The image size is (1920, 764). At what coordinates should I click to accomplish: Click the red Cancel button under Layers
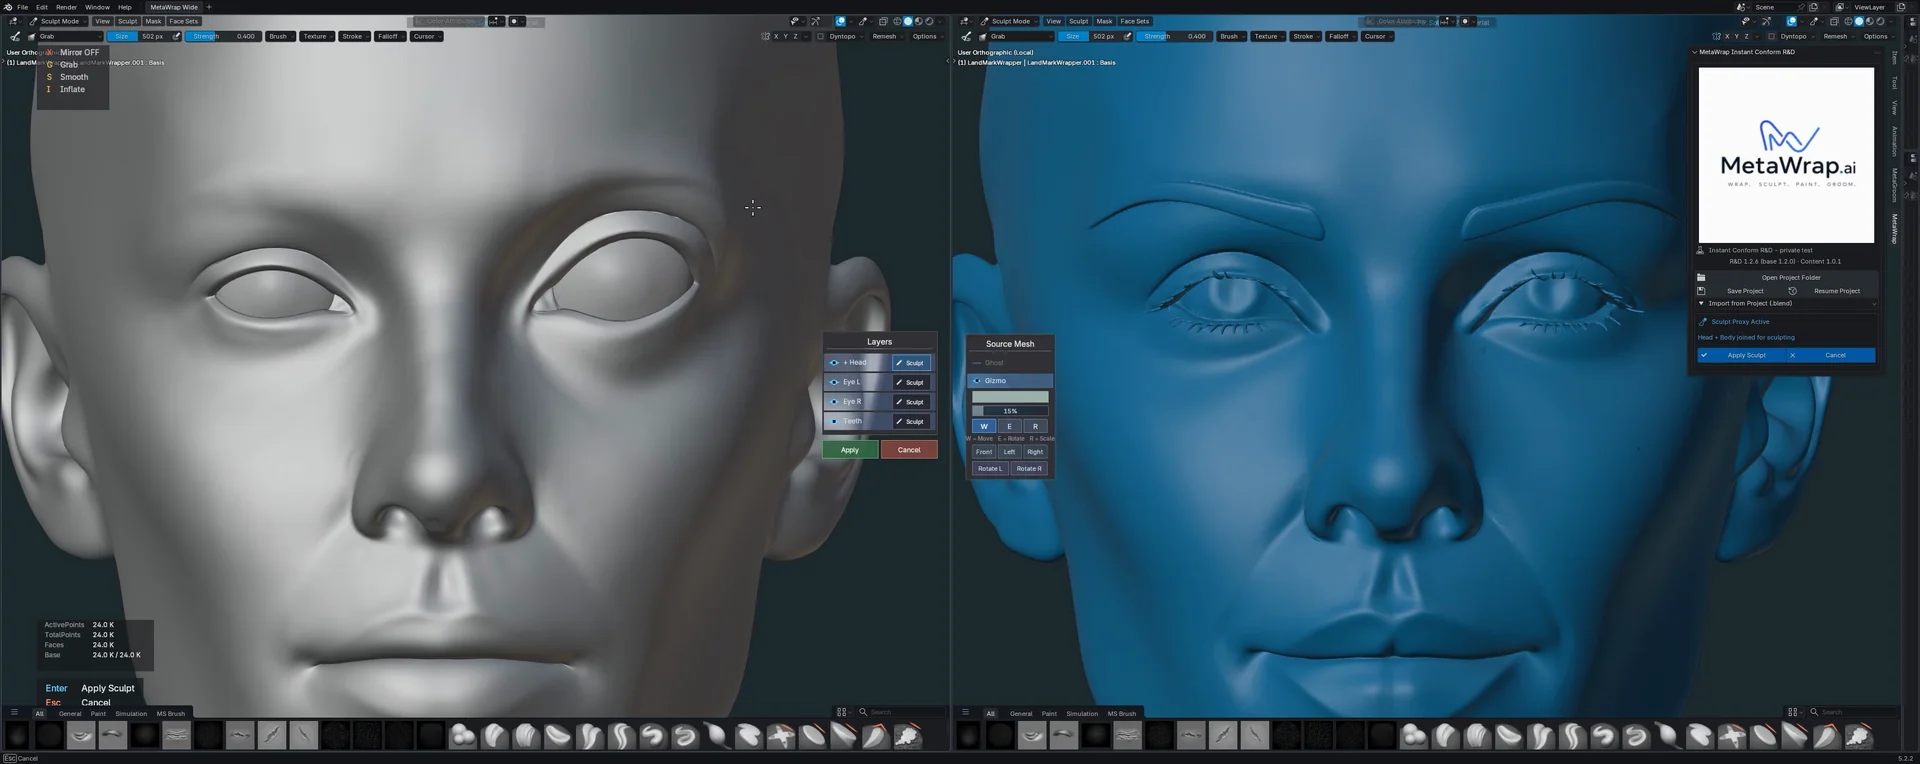point(909,450)
